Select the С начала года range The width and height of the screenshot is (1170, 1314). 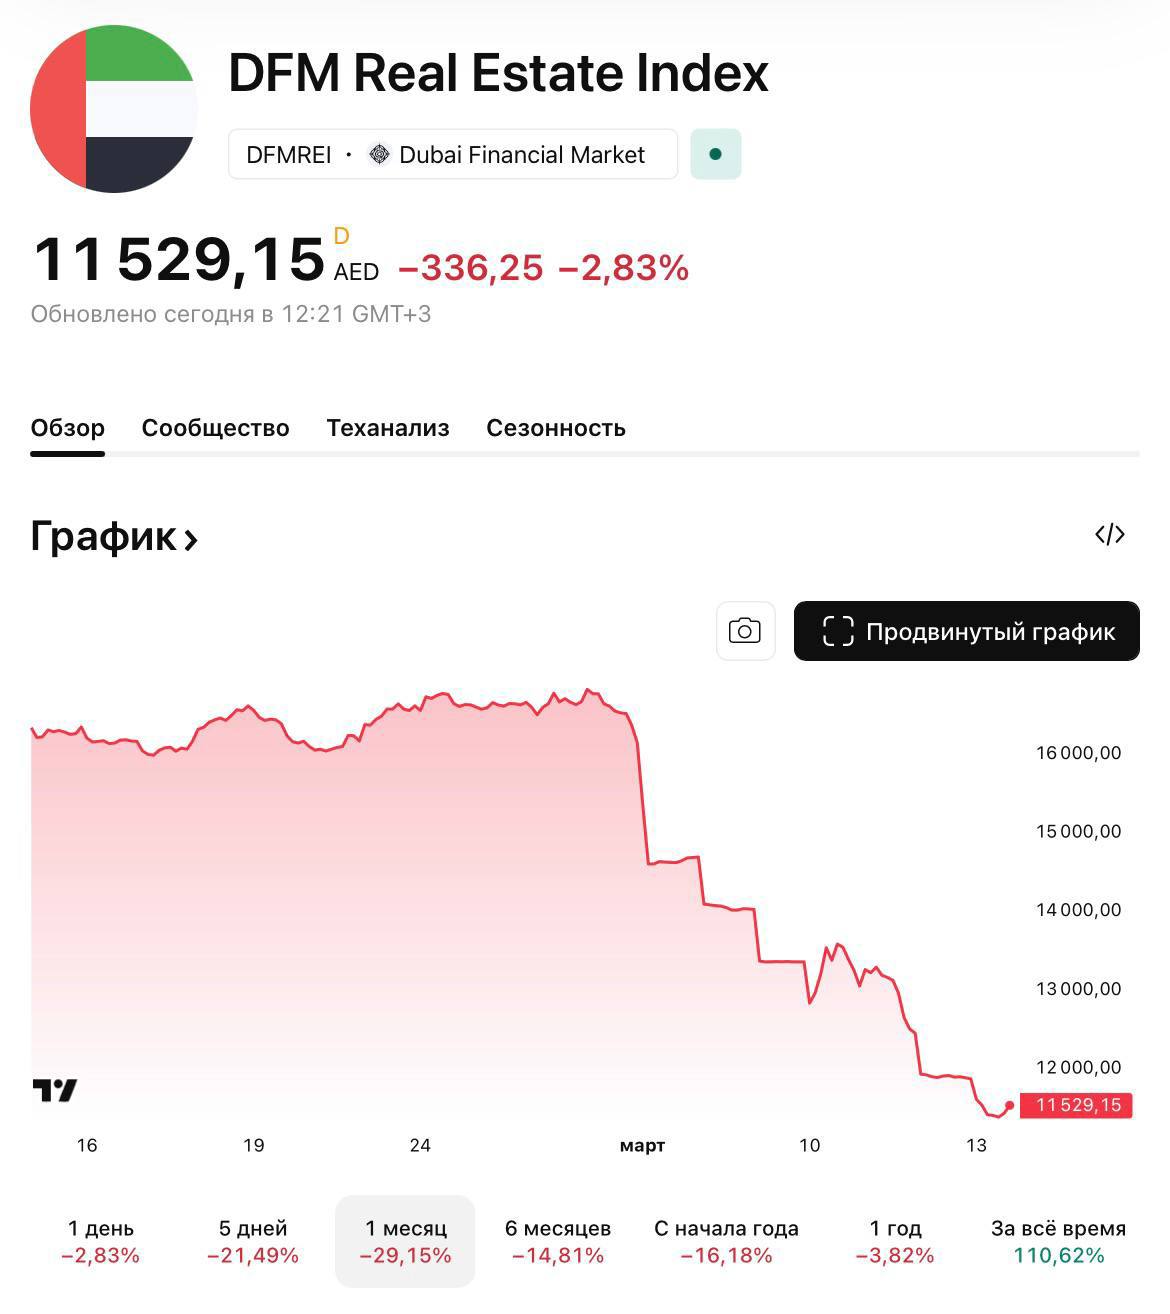tap(726, 1241)
